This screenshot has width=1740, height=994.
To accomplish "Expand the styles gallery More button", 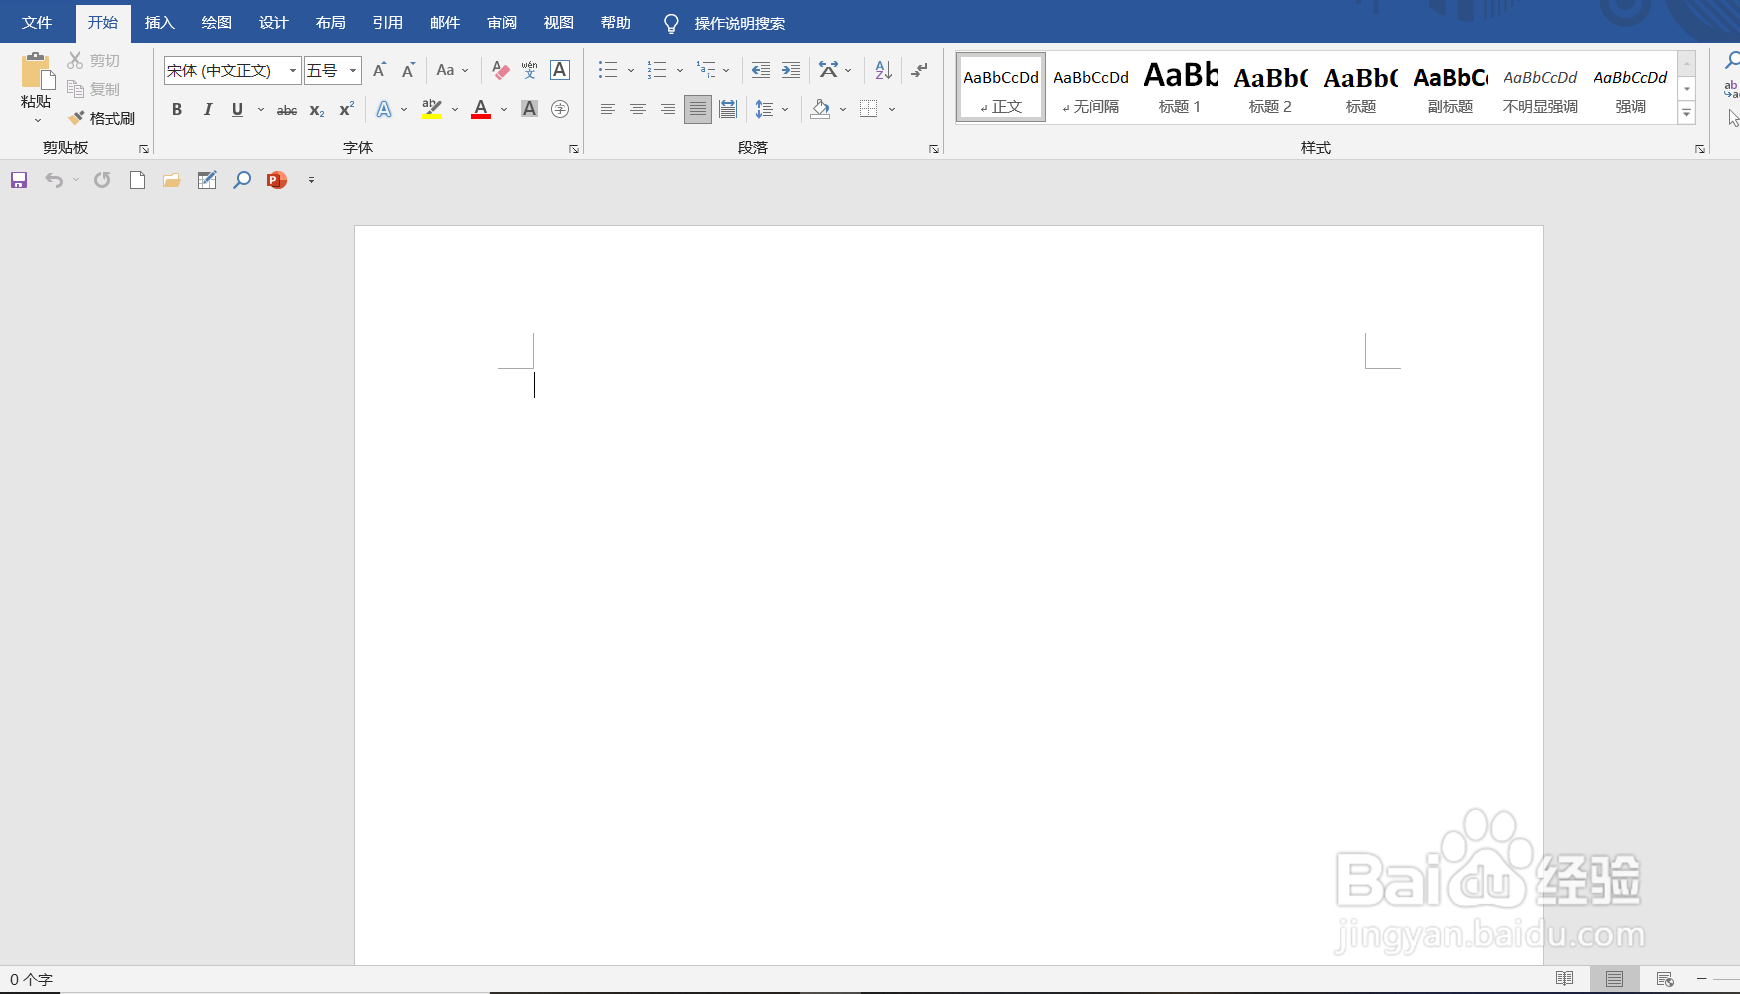I will coord(1687,113).
